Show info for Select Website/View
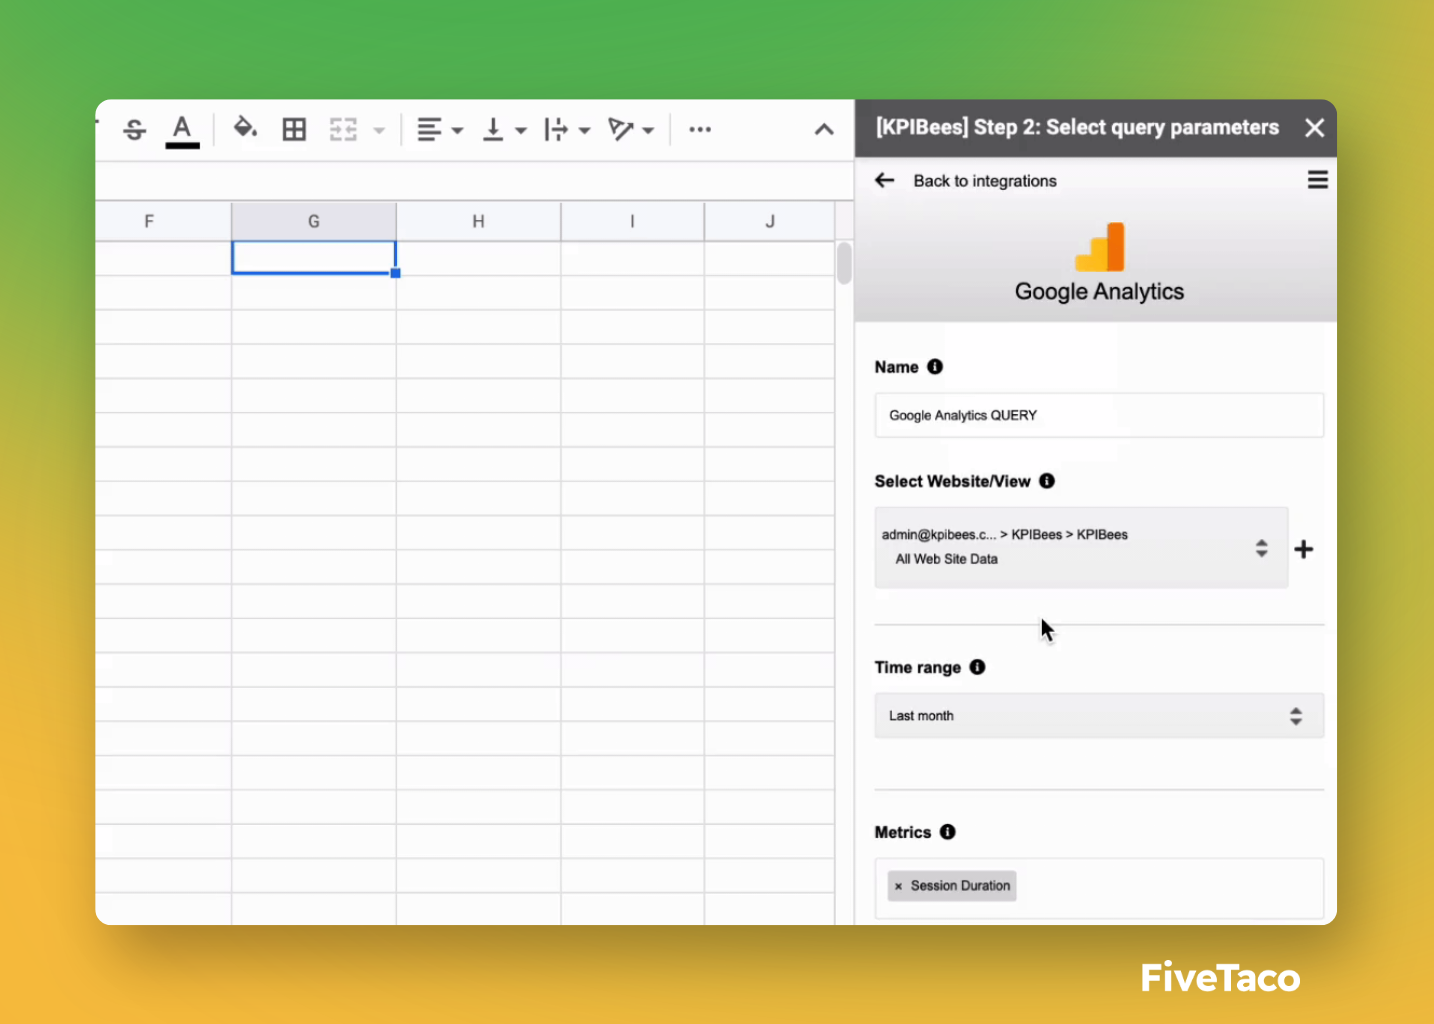 click(x=1047, y=481)
